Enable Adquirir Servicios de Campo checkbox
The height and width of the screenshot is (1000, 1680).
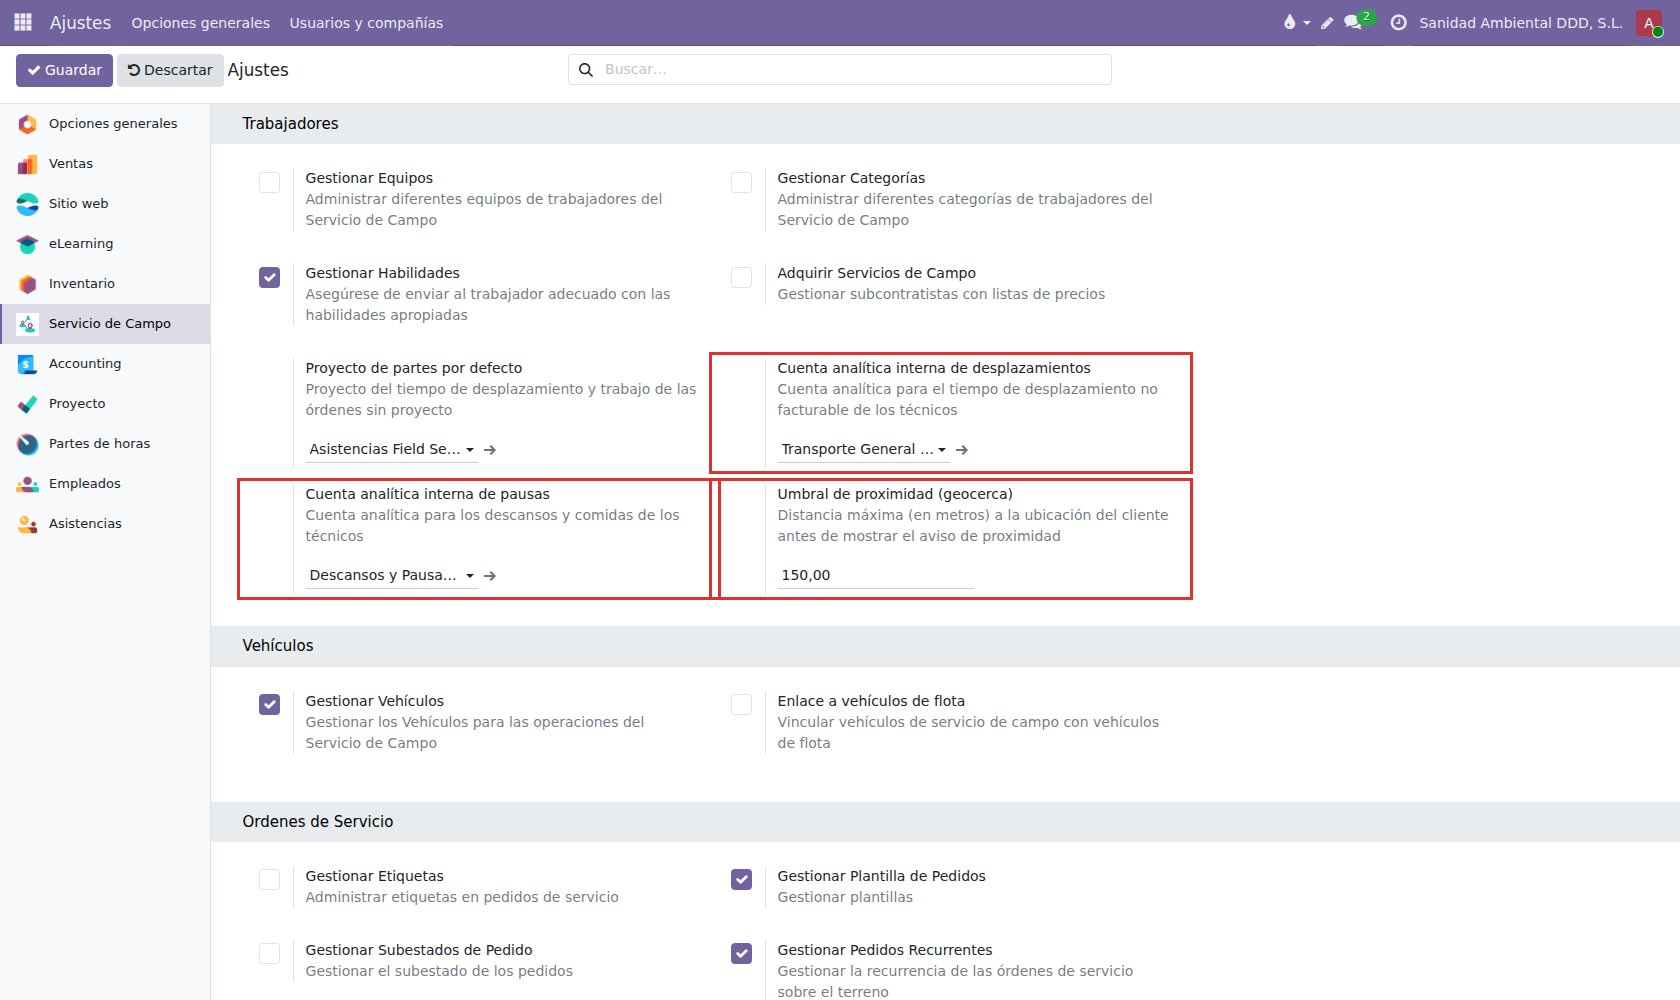coord(741,277)
